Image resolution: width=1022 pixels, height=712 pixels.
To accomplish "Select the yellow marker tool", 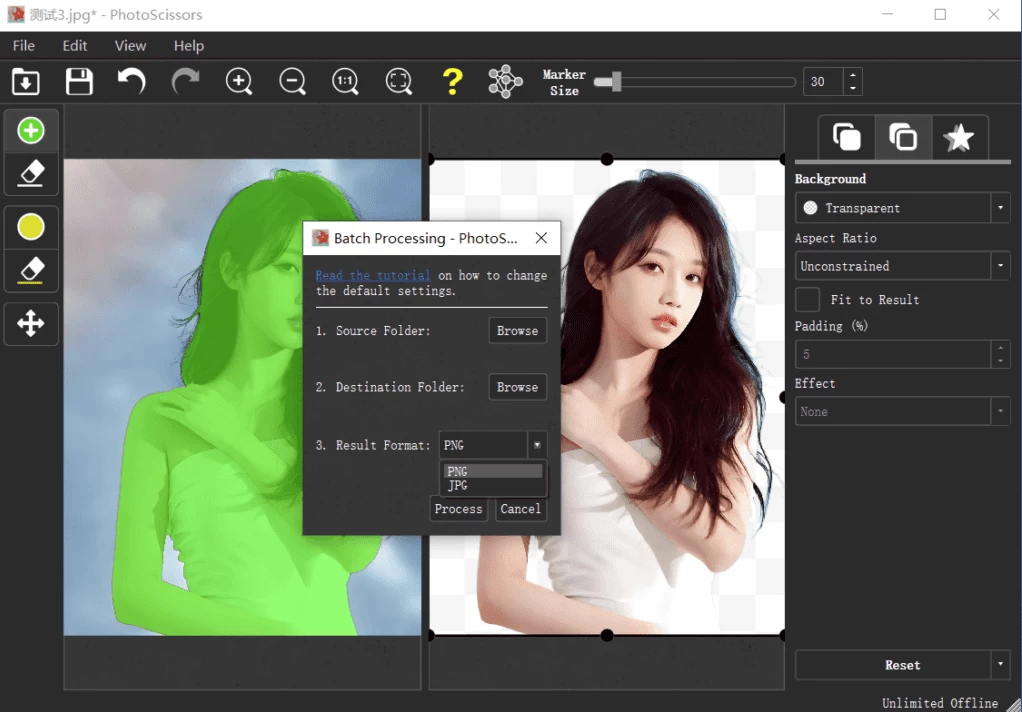I will (31, 228).
